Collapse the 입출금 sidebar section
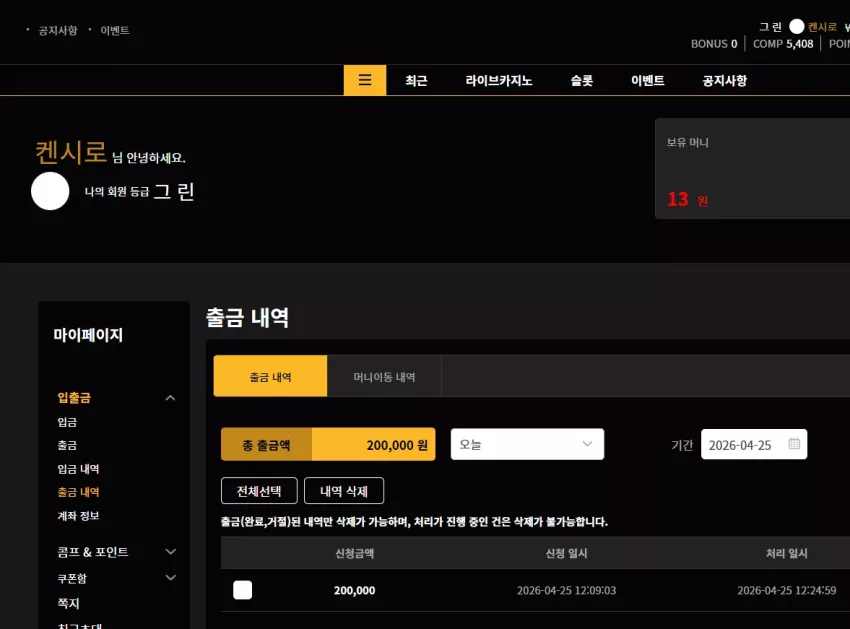The image size is (850, 629). point(170,398)
